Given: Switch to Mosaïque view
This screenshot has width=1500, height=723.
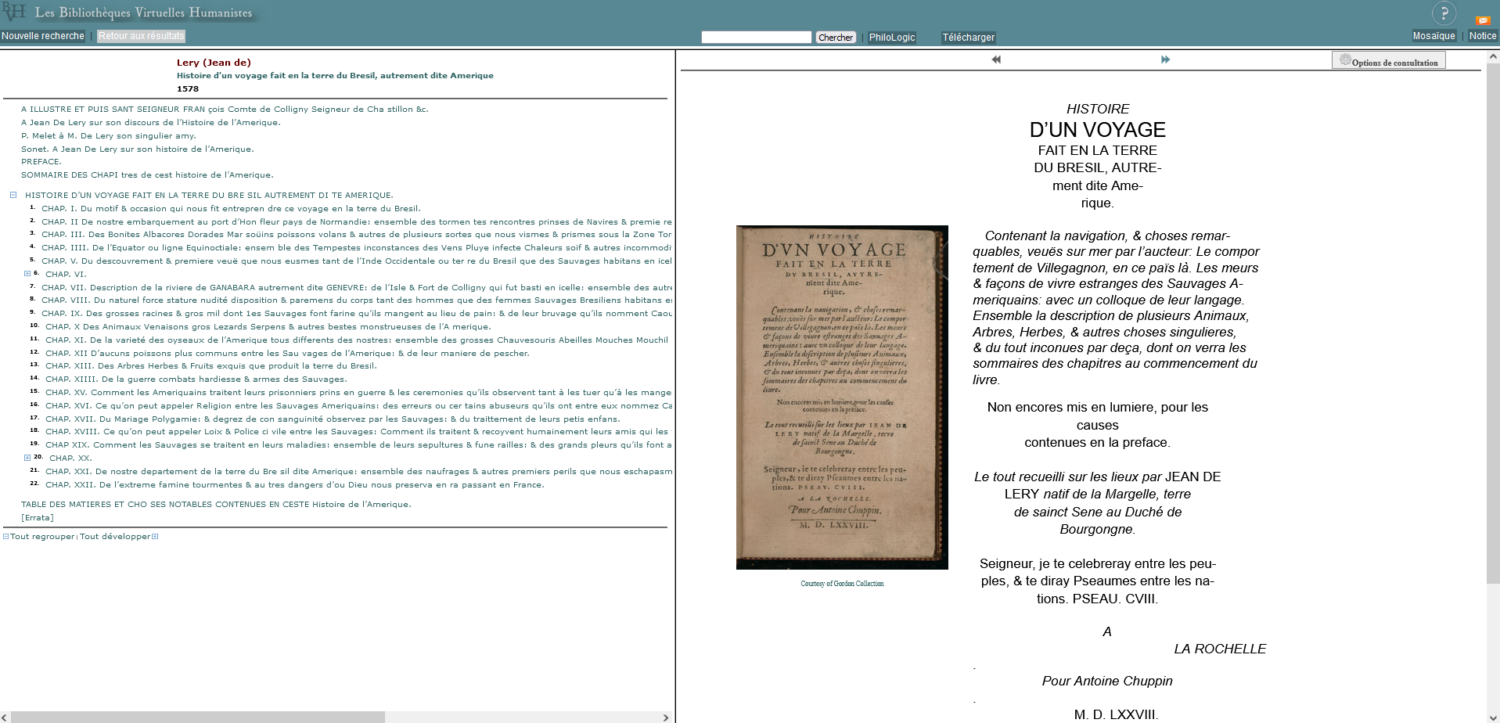Looking at the screenshot, I should click(1434, 36).
